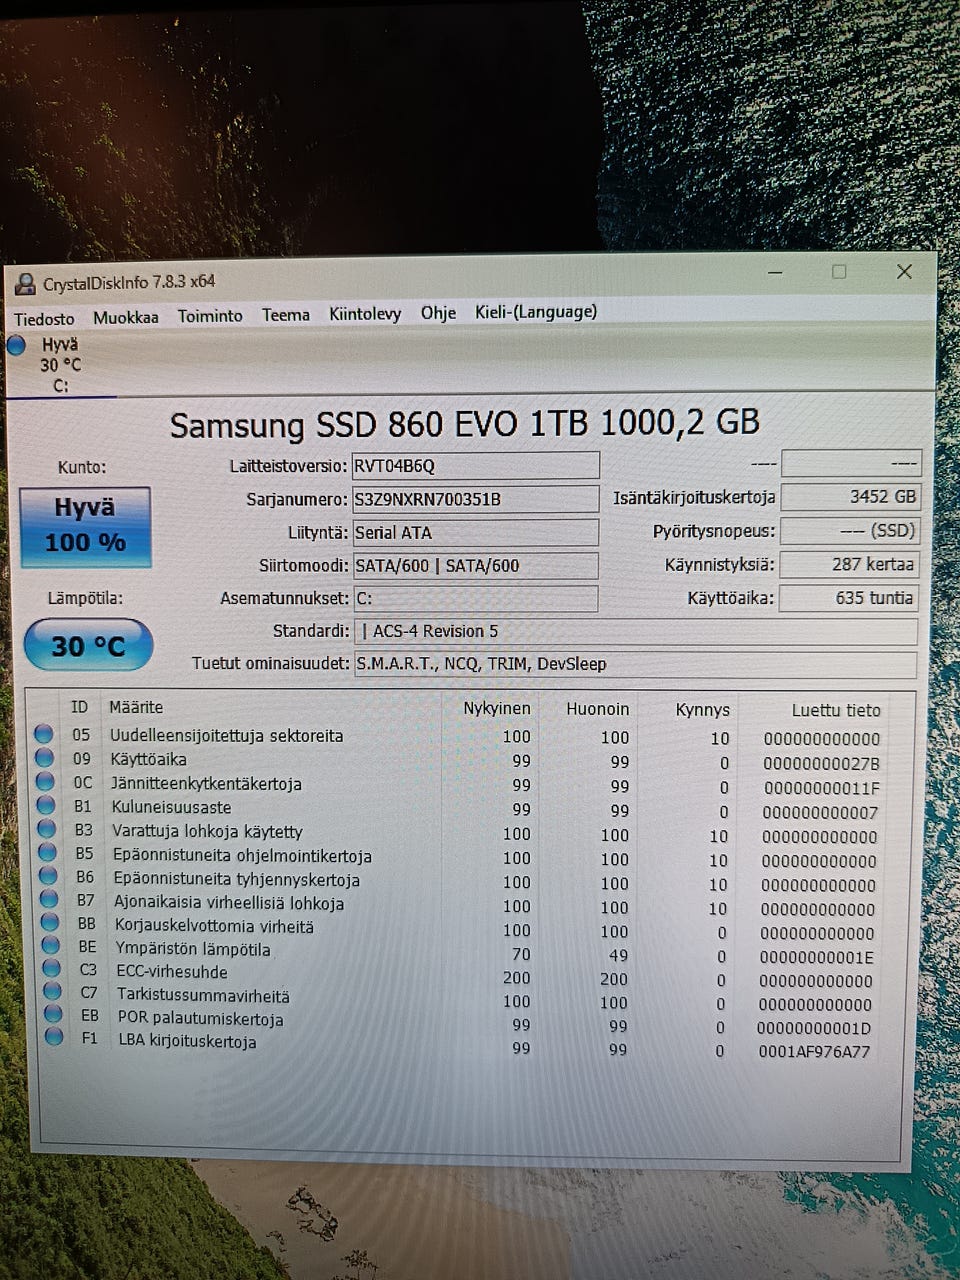The image size is (960, 1280).
Task: Click the CrystalDiskInfo title bar app icon
Action: click(25, 285)
